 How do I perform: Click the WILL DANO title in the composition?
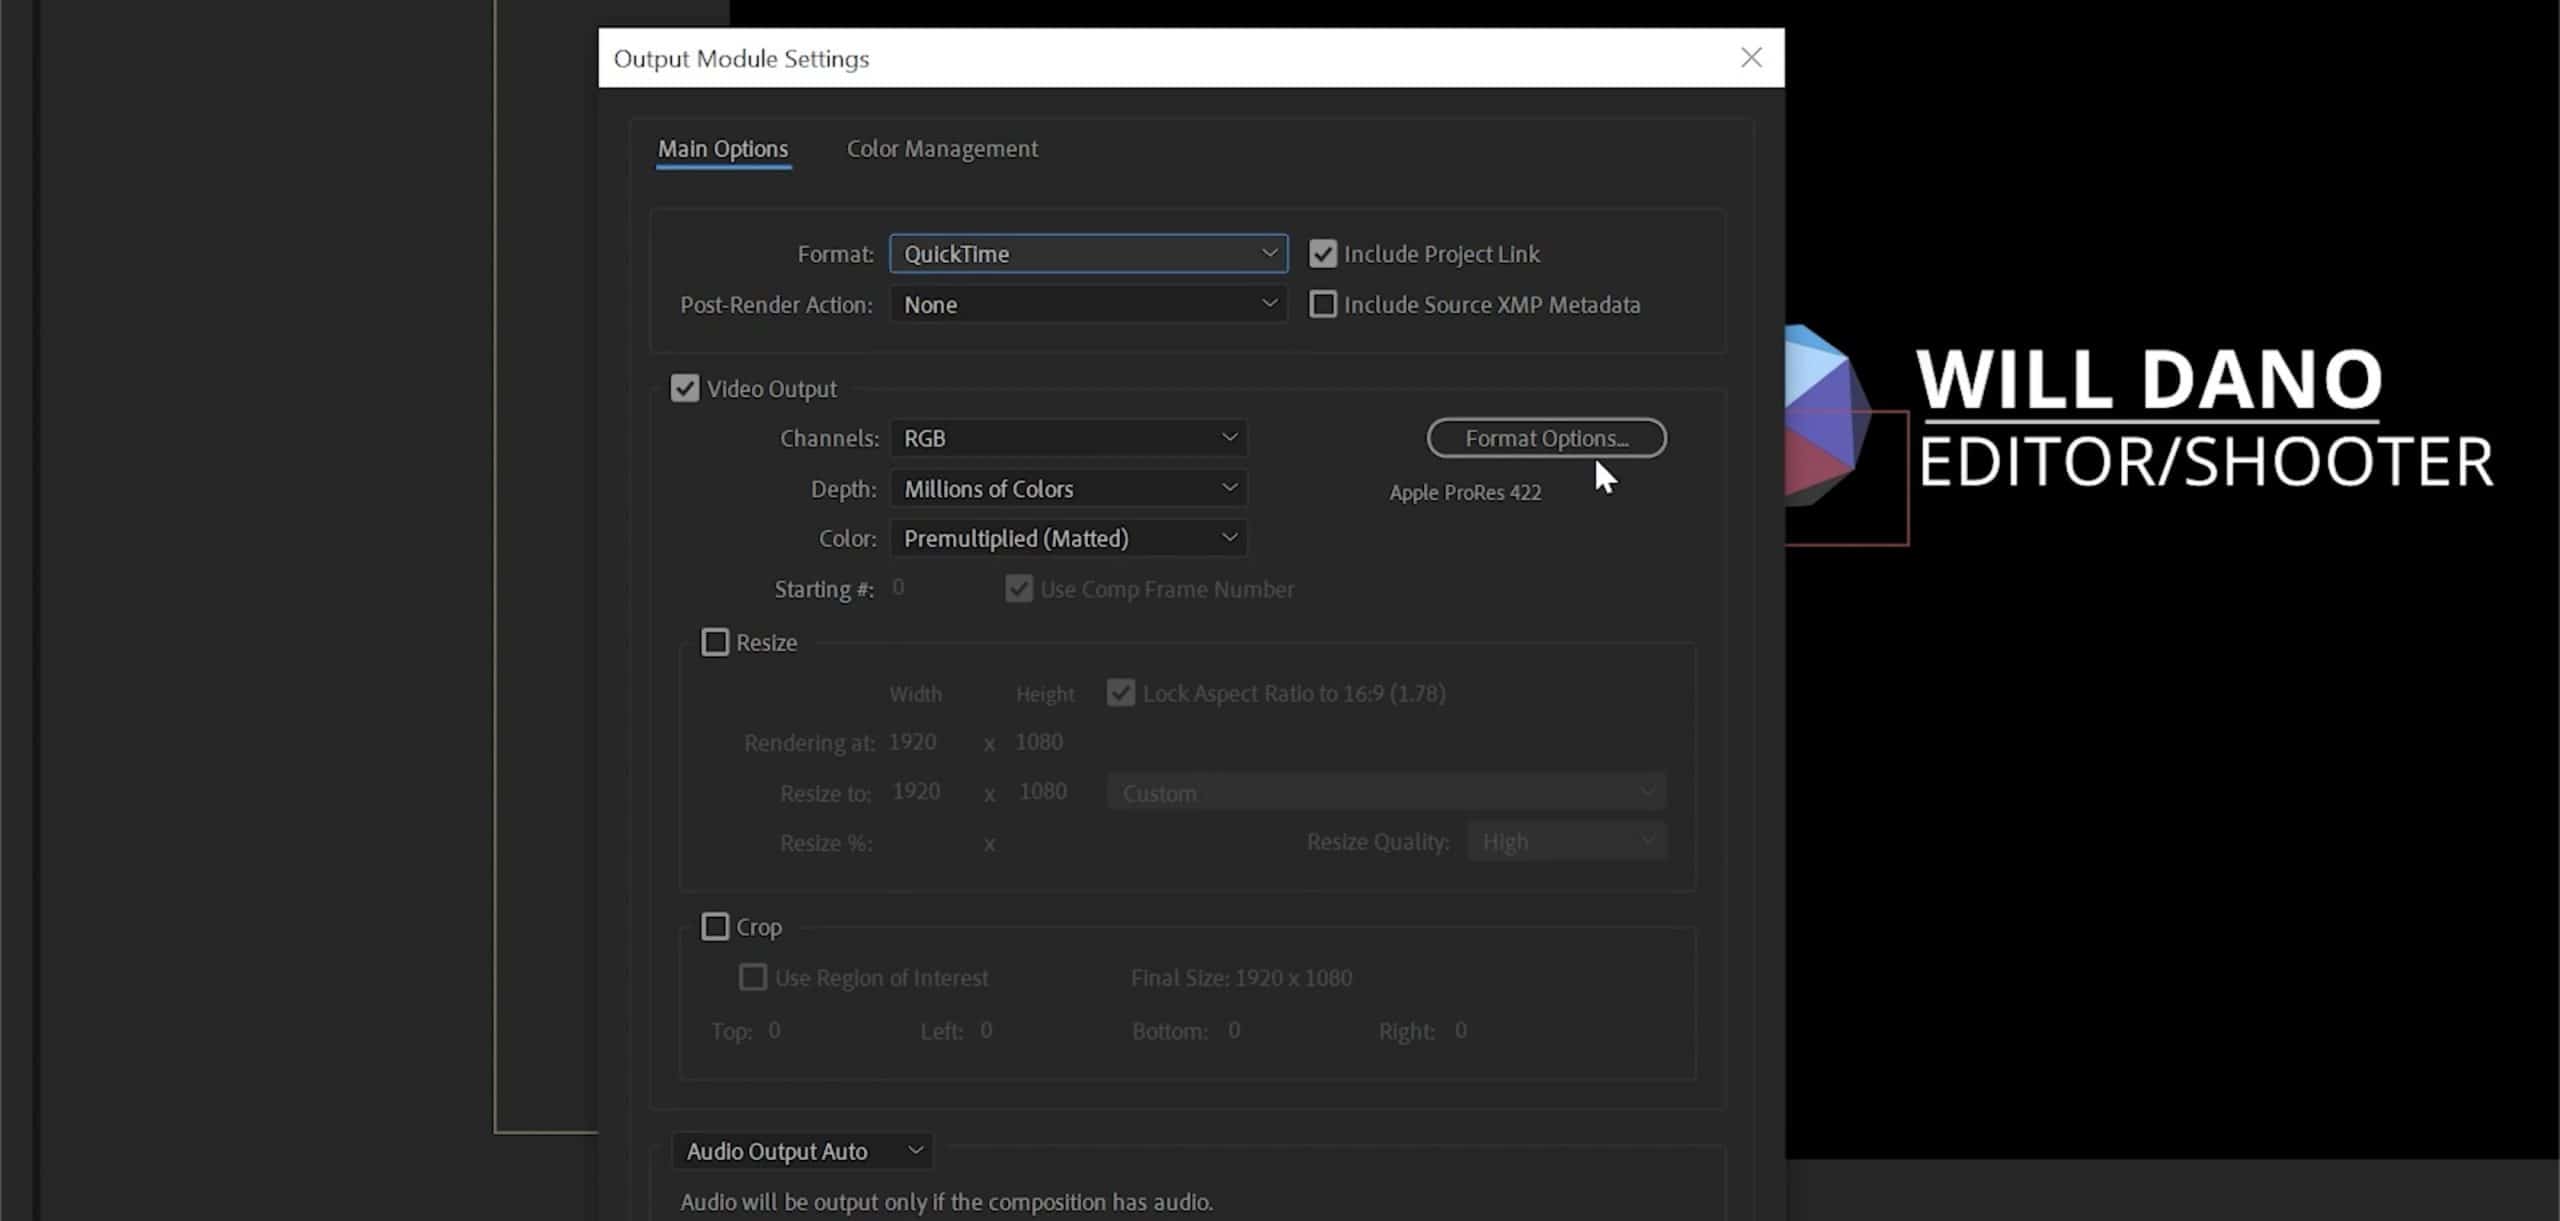pyautogui.click(x=2149, y=379)
